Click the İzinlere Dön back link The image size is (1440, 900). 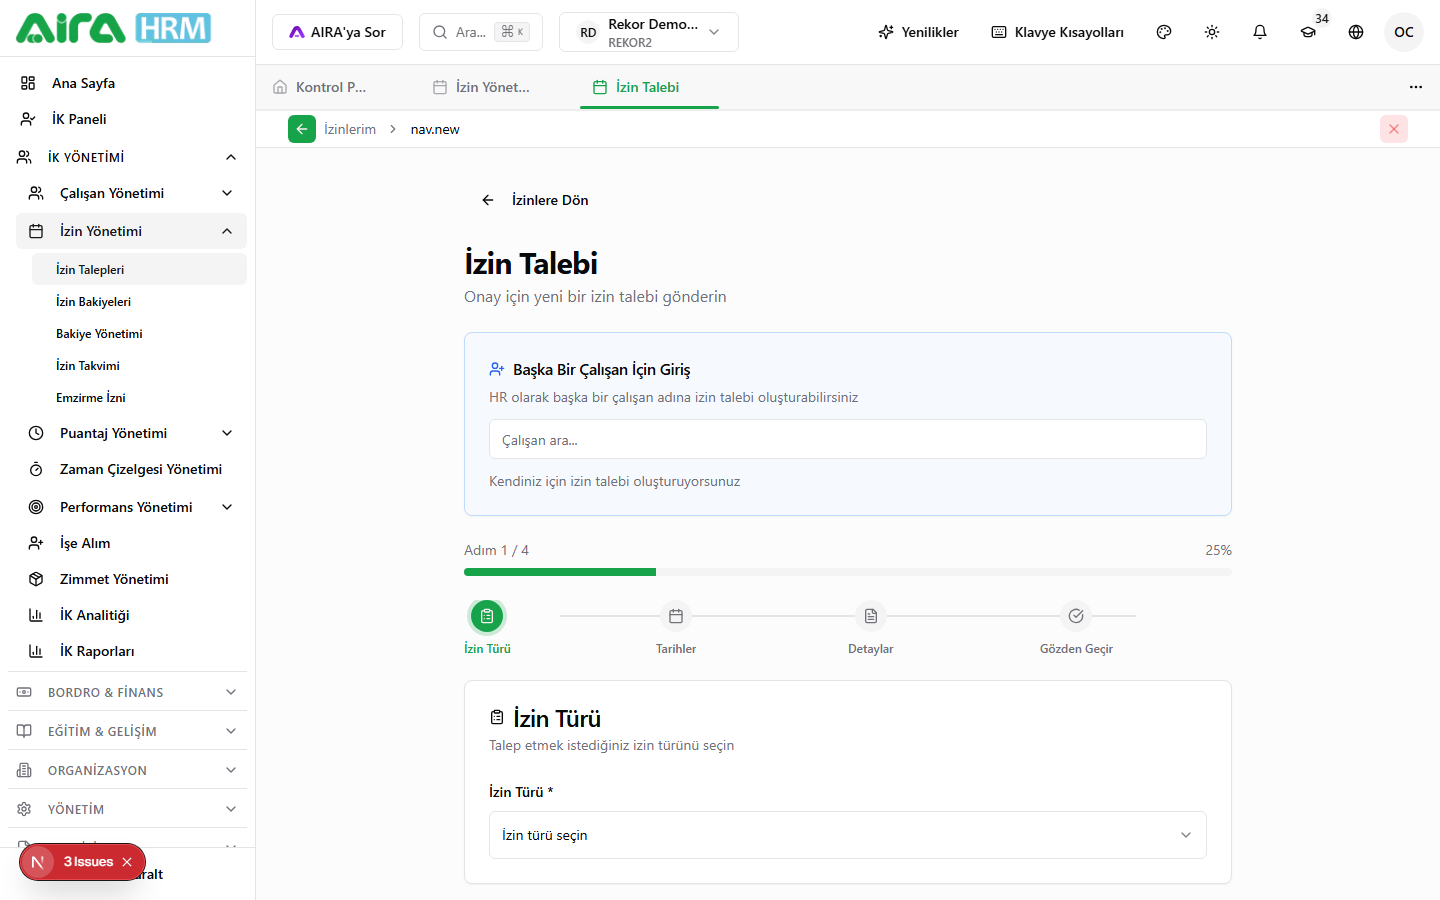pos(534,200)
